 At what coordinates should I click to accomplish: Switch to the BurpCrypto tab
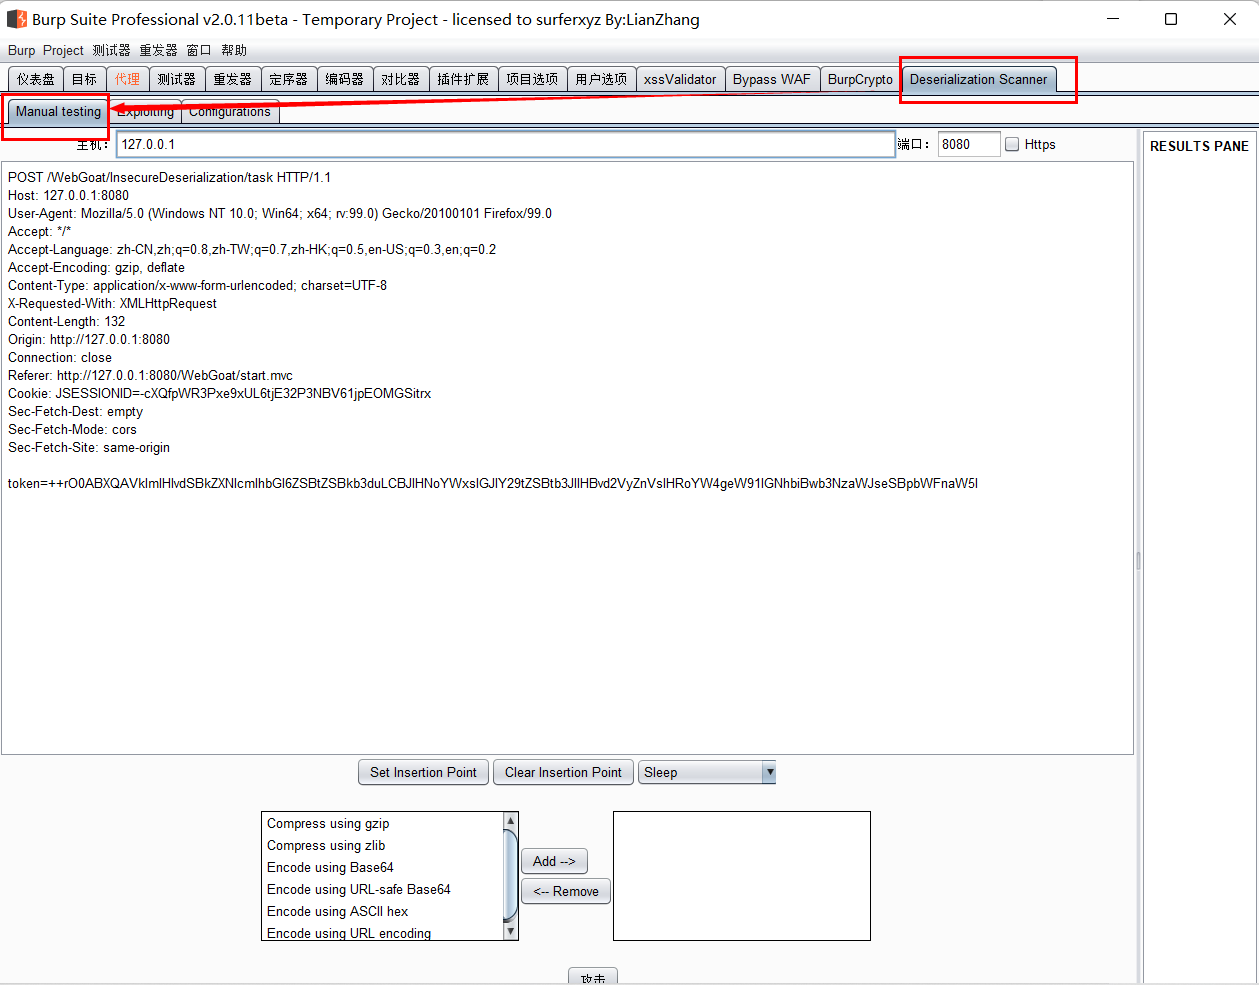click(x=860, y=79)
